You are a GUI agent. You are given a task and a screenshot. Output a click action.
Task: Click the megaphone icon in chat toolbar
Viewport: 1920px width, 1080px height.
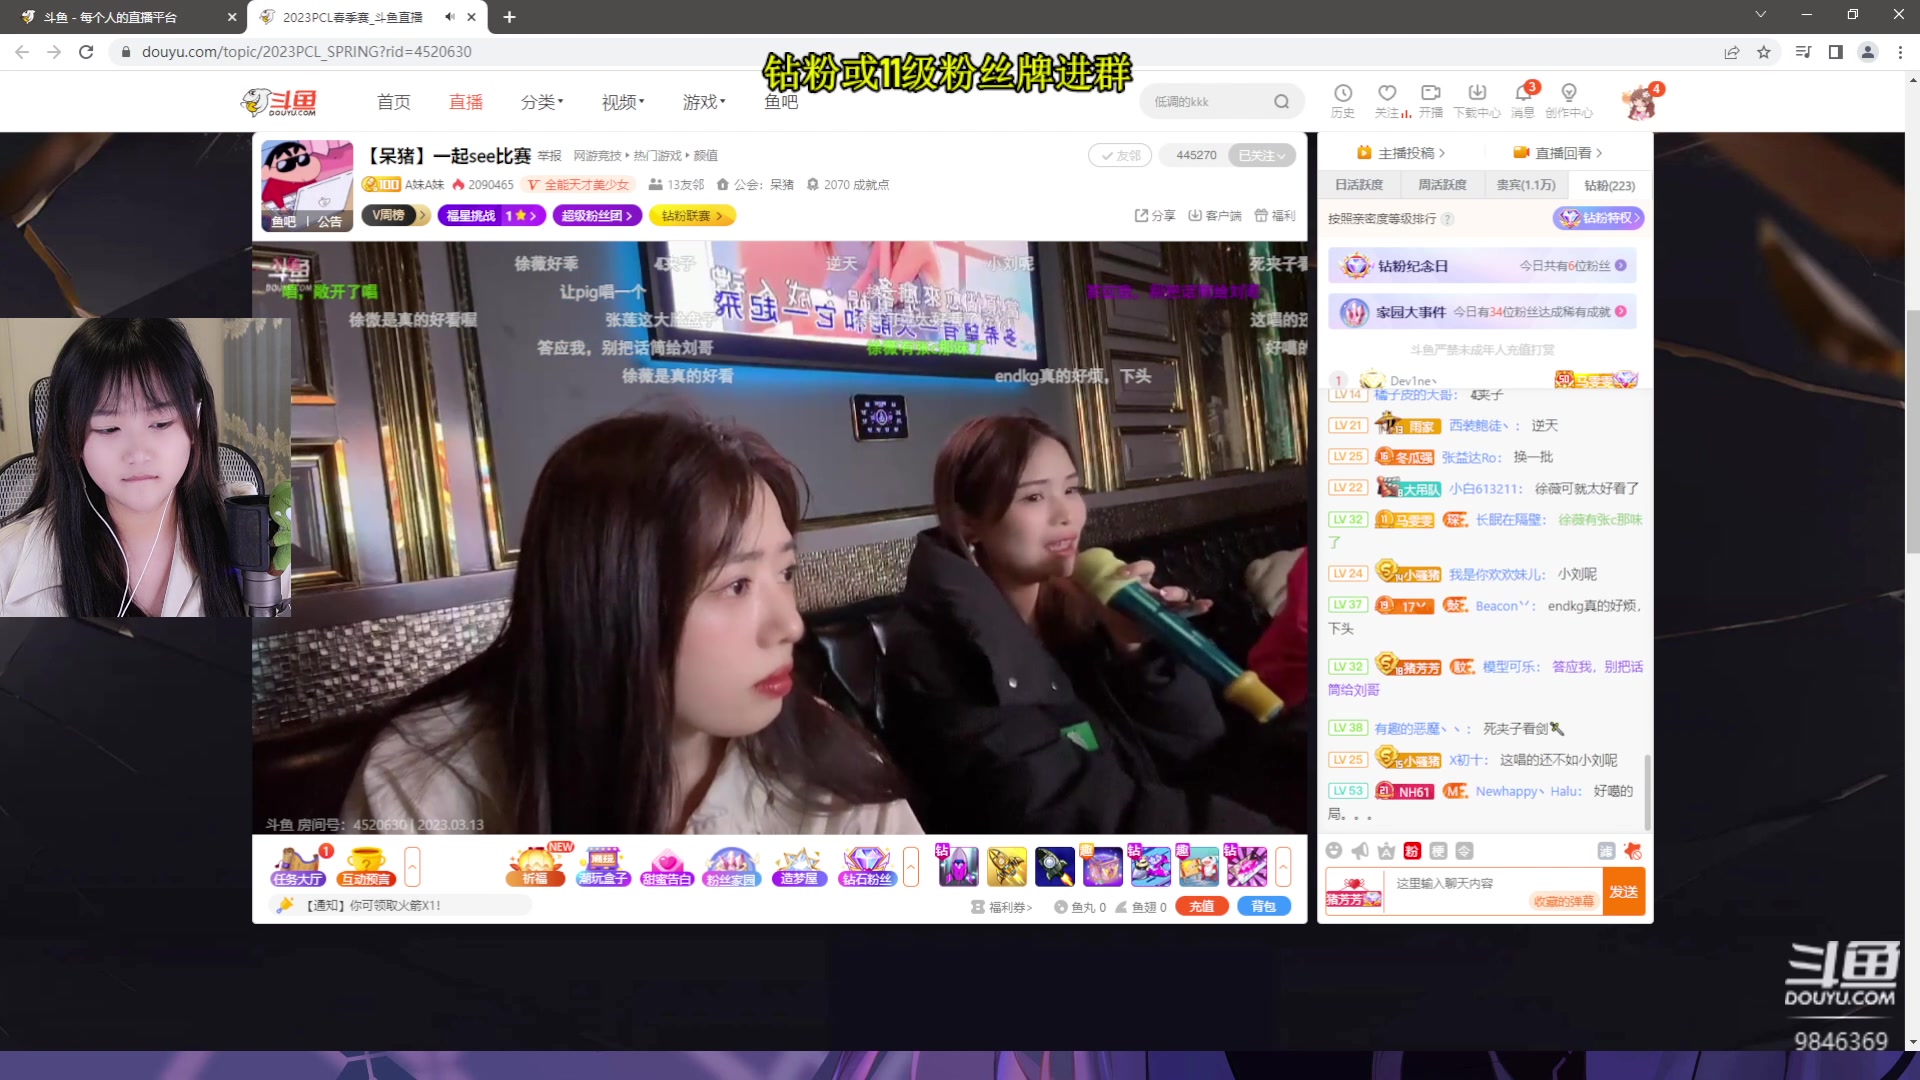point(1360,851)
